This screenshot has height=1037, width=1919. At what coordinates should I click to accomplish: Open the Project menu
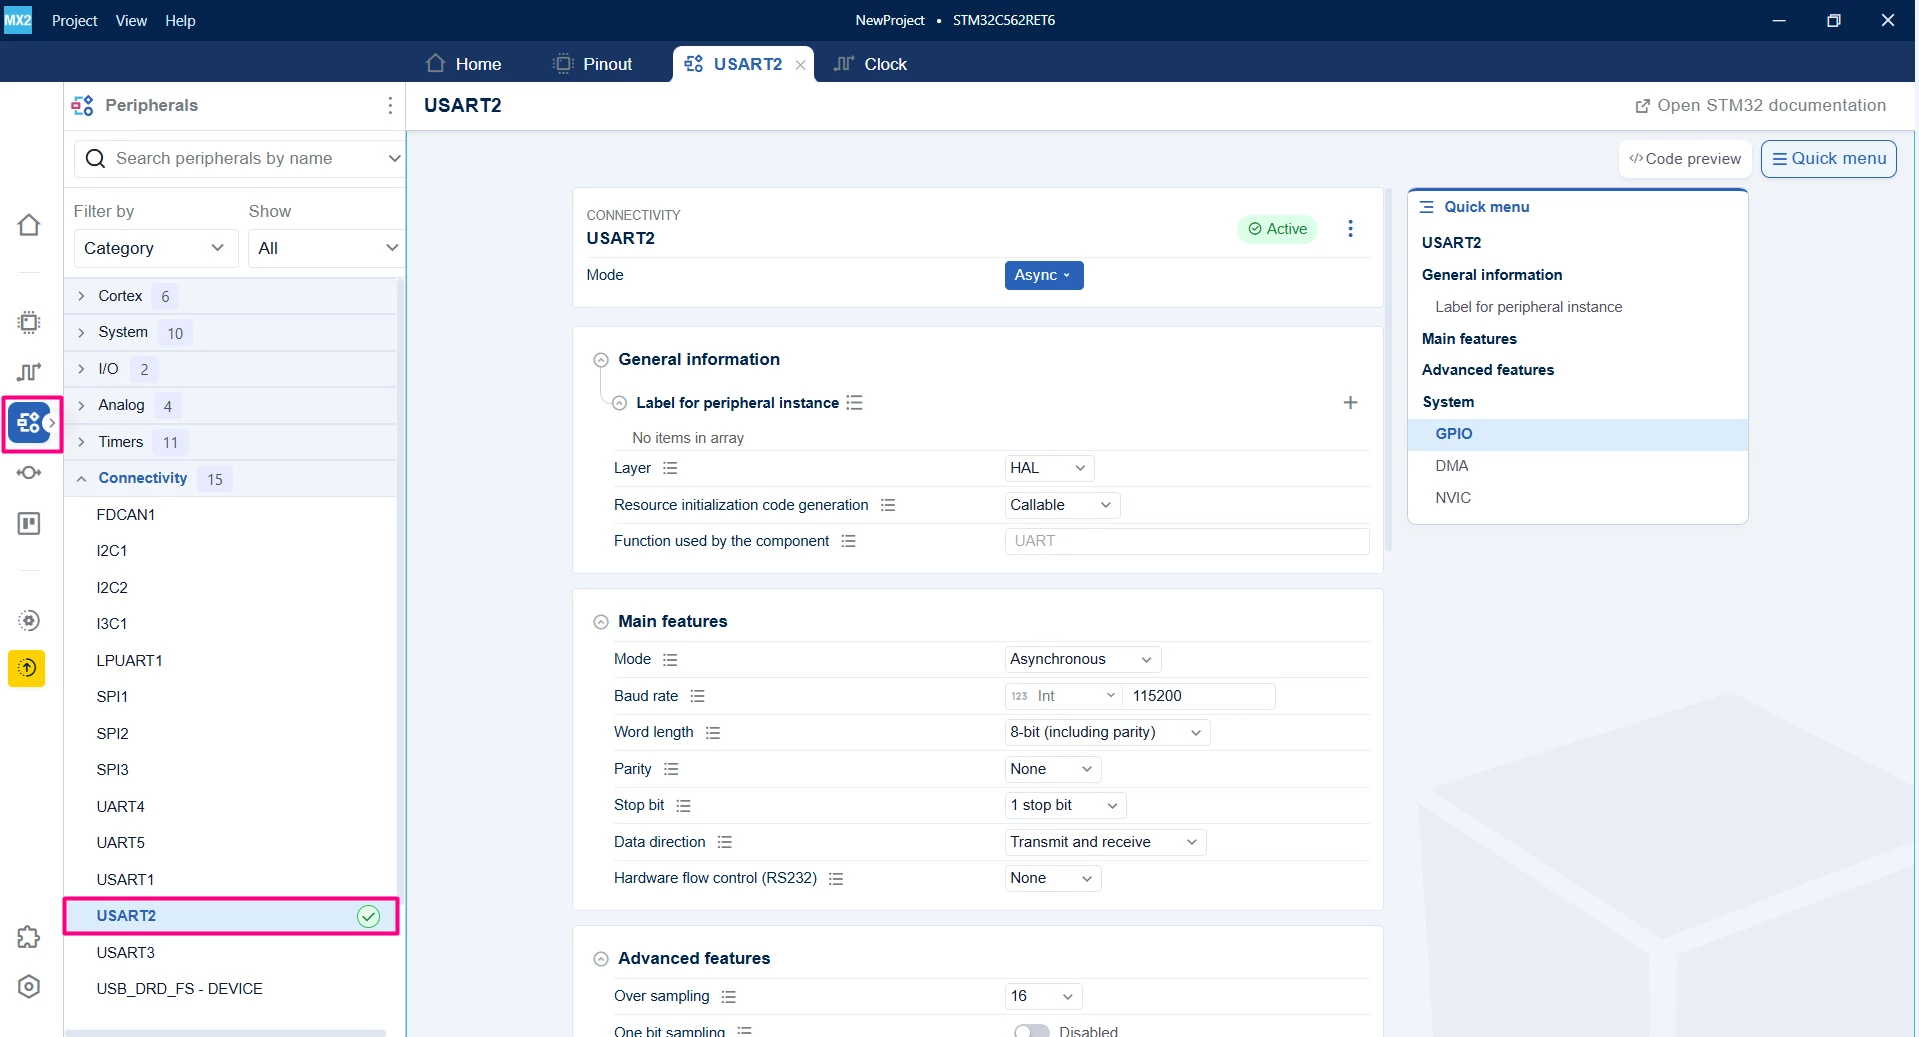pos(74,20)
